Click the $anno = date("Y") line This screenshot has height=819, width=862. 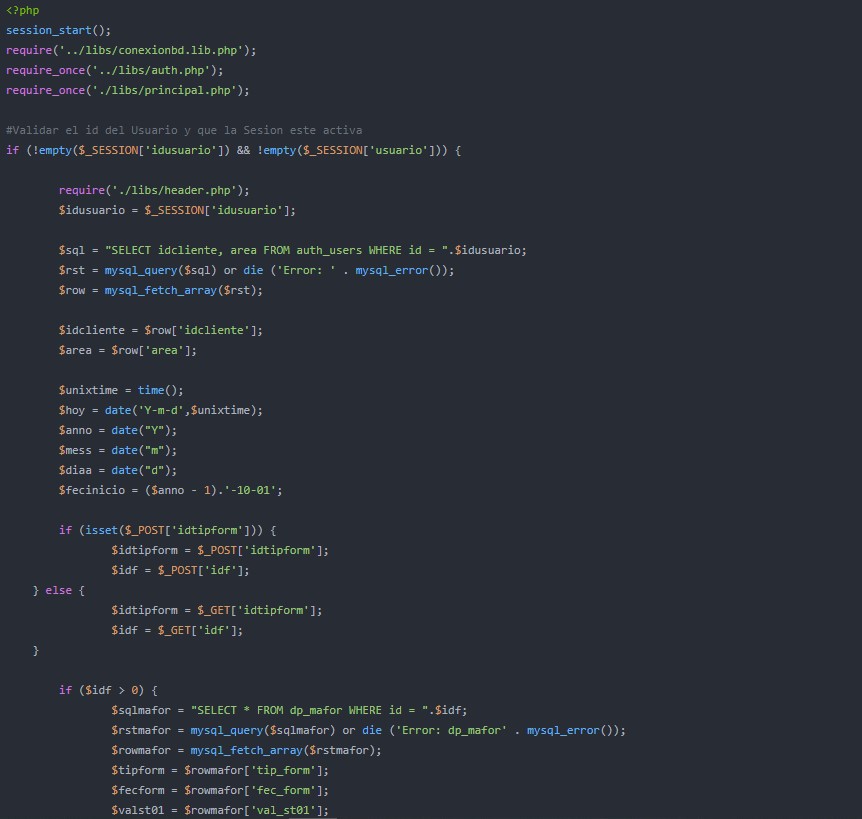[x=118, y=430]
